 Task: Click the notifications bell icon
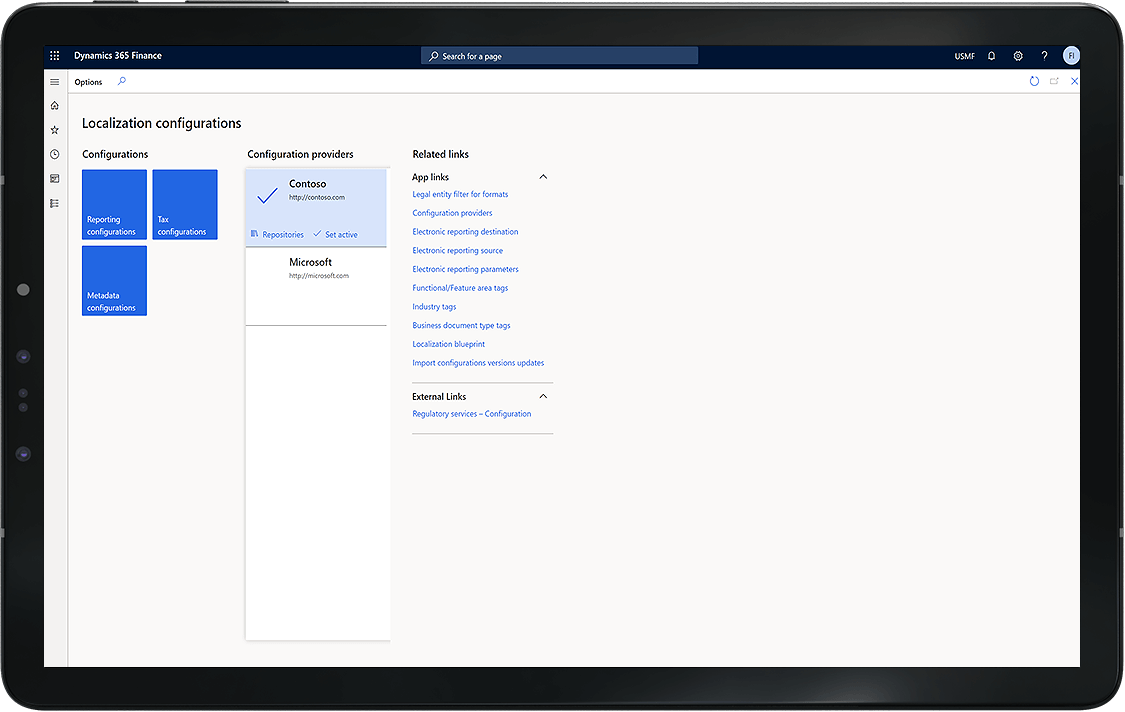point(992,56)
